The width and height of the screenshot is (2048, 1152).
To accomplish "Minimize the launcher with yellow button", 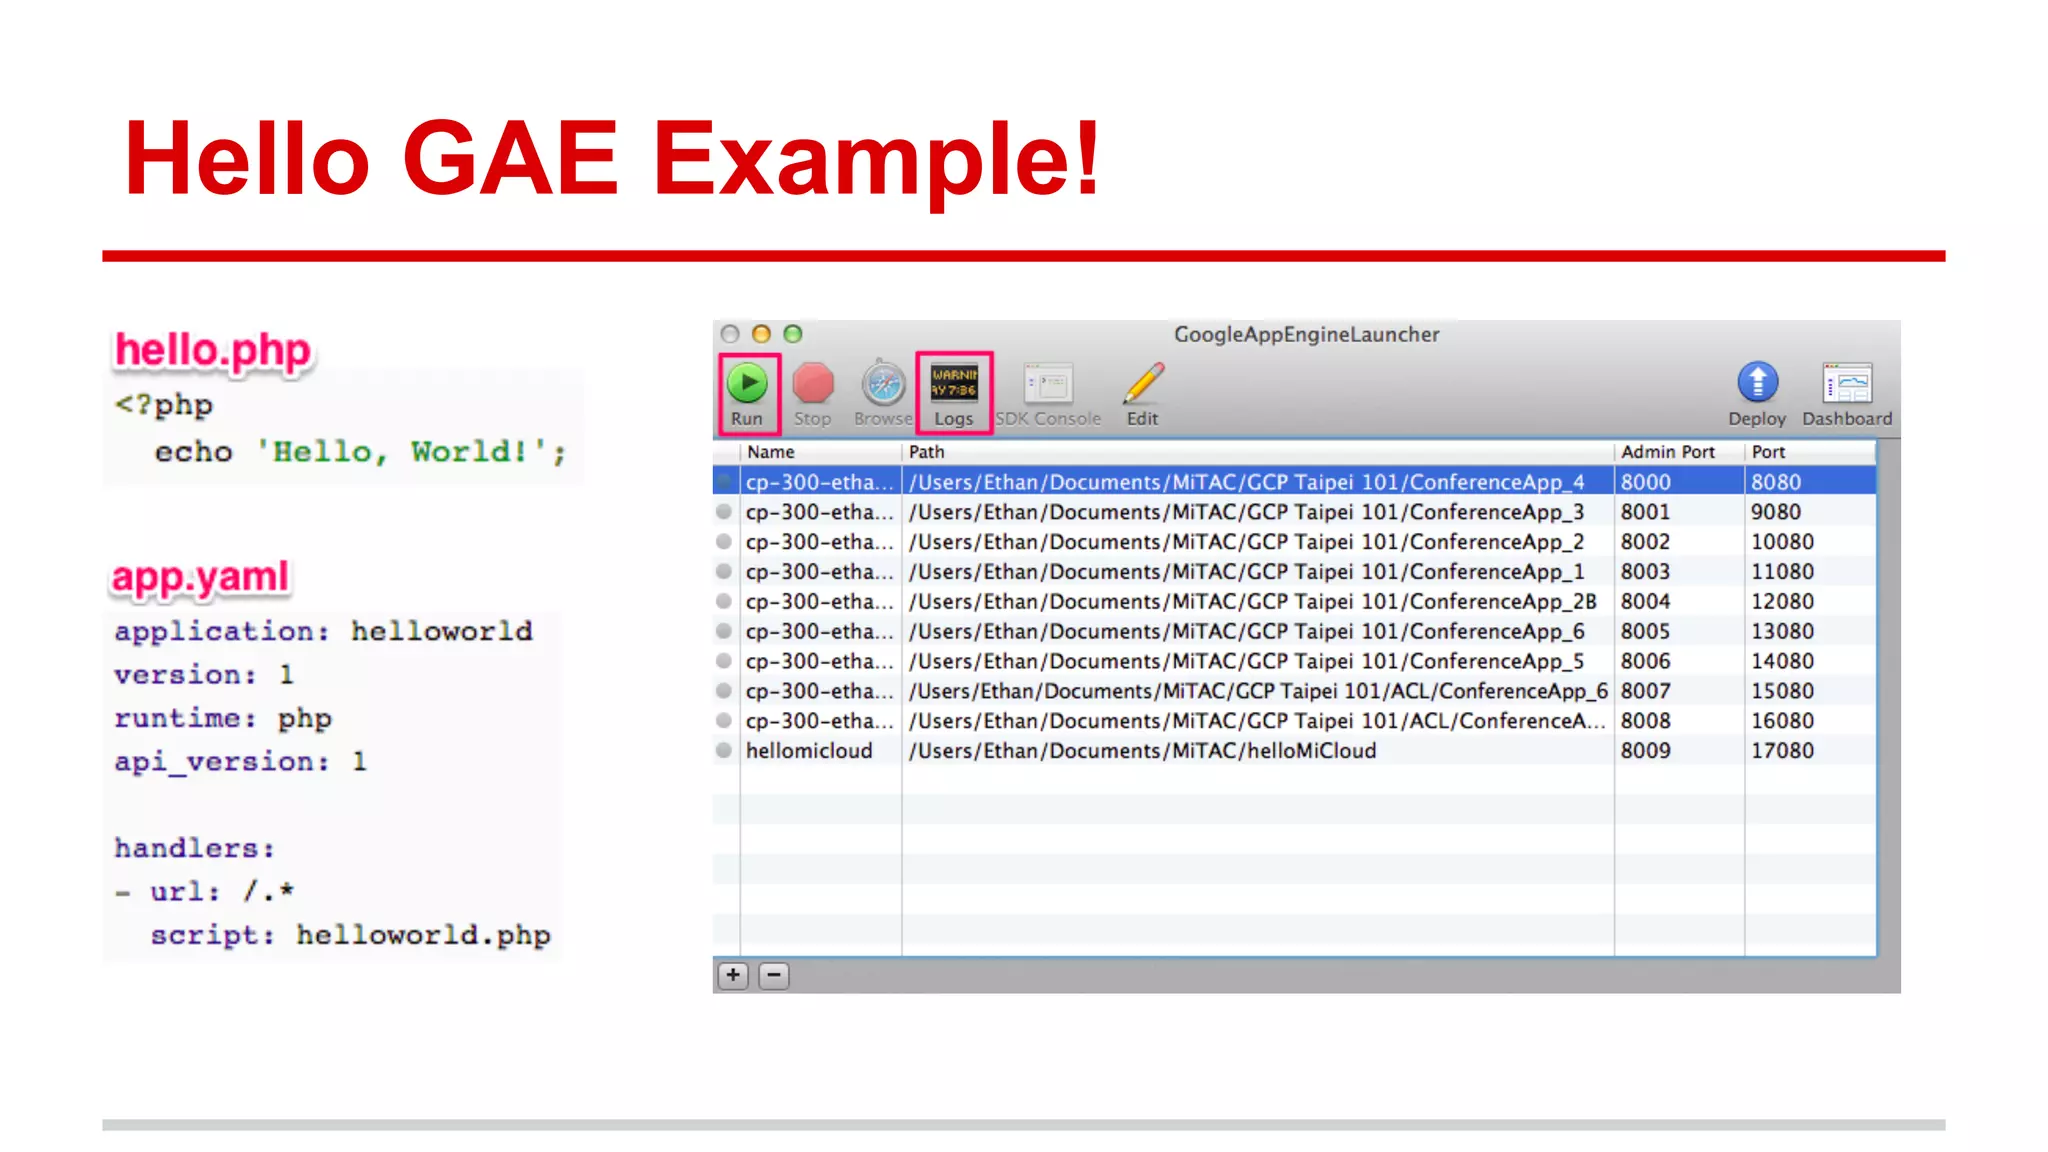I will [761, 334].
